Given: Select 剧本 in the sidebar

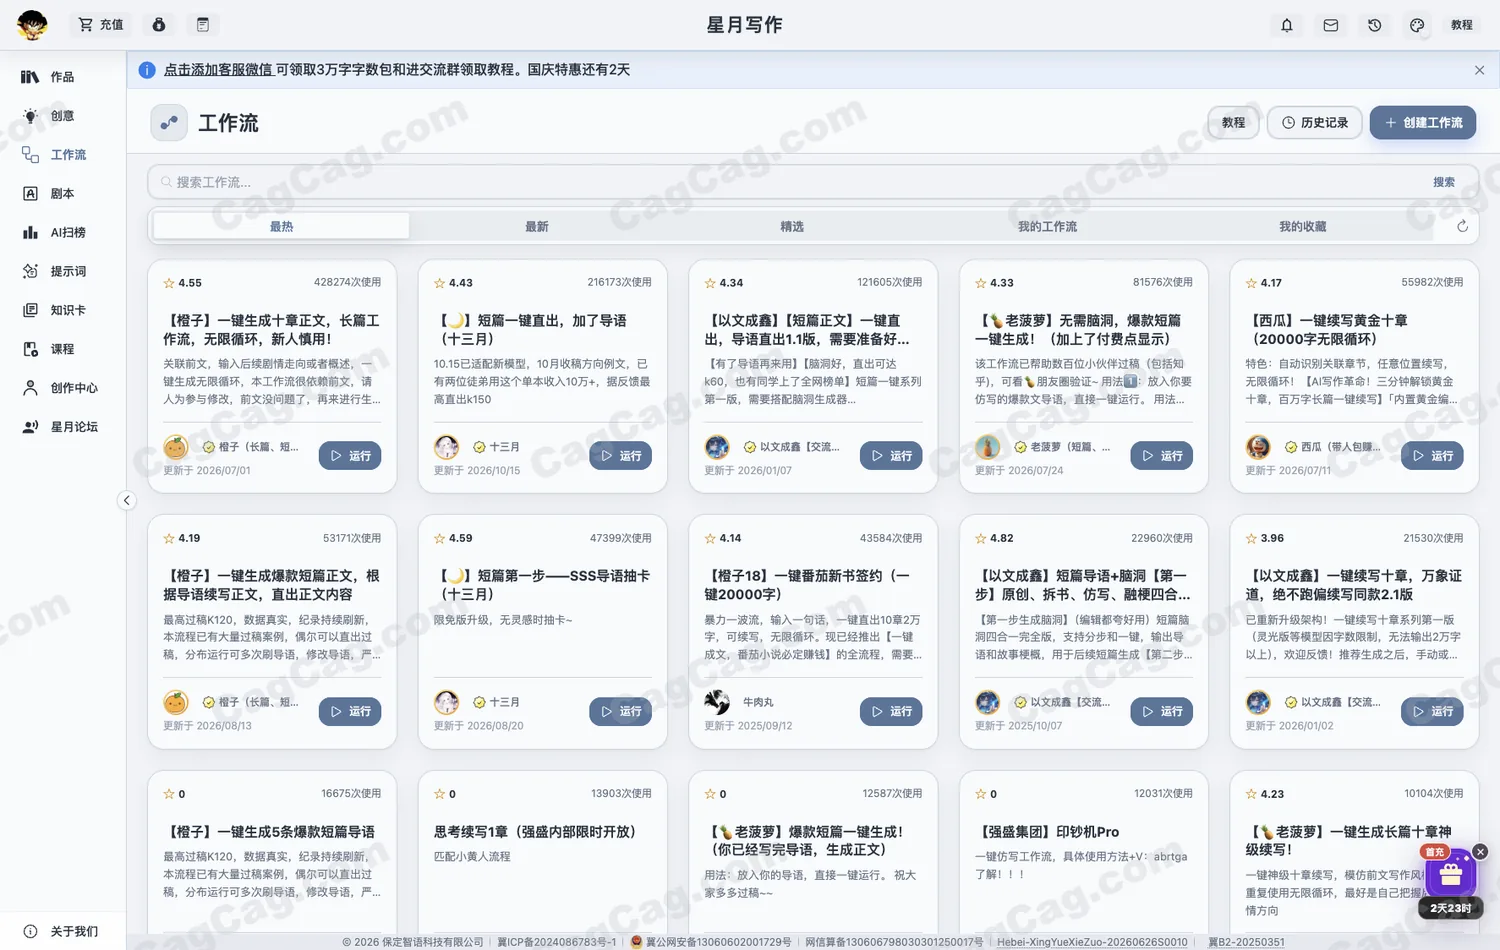Looking at the screenshot, I should pos(62,194).
